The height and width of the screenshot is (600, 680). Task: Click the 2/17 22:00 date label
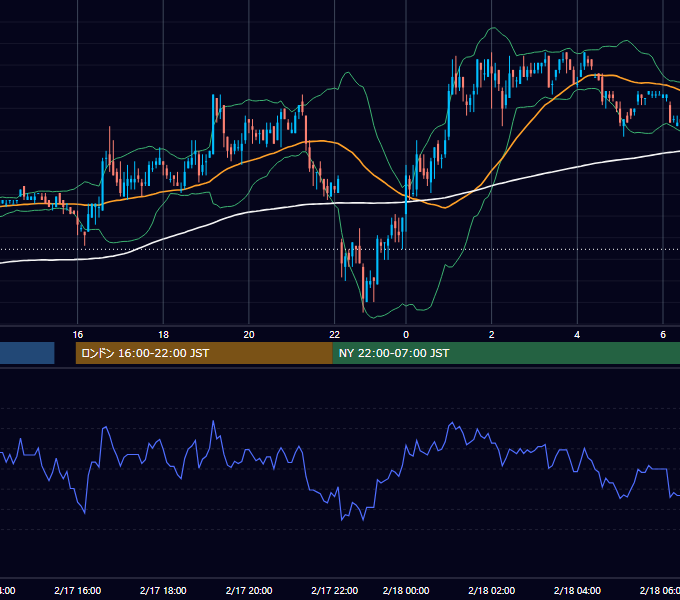(x=334, y=590)
